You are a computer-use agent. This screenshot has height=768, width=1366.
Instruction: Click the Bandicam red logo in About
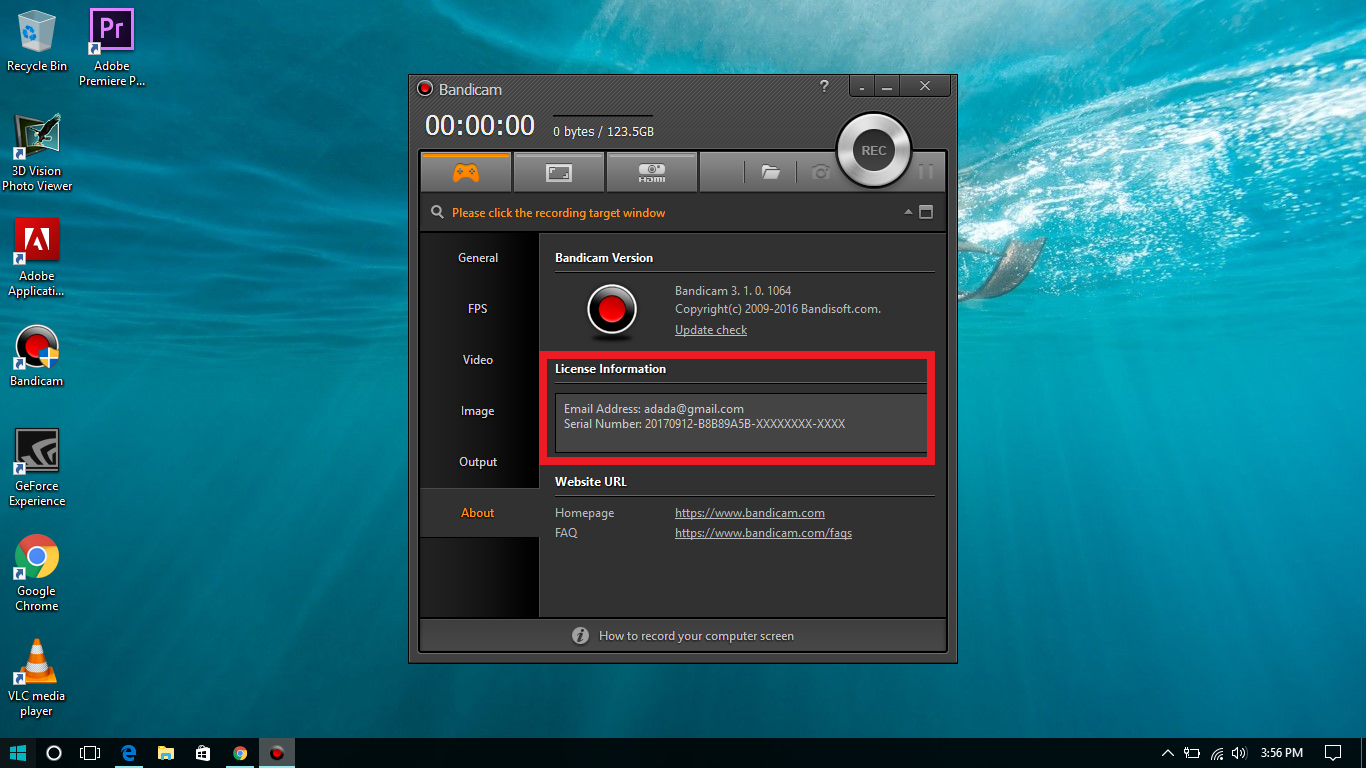click(611, 310)
